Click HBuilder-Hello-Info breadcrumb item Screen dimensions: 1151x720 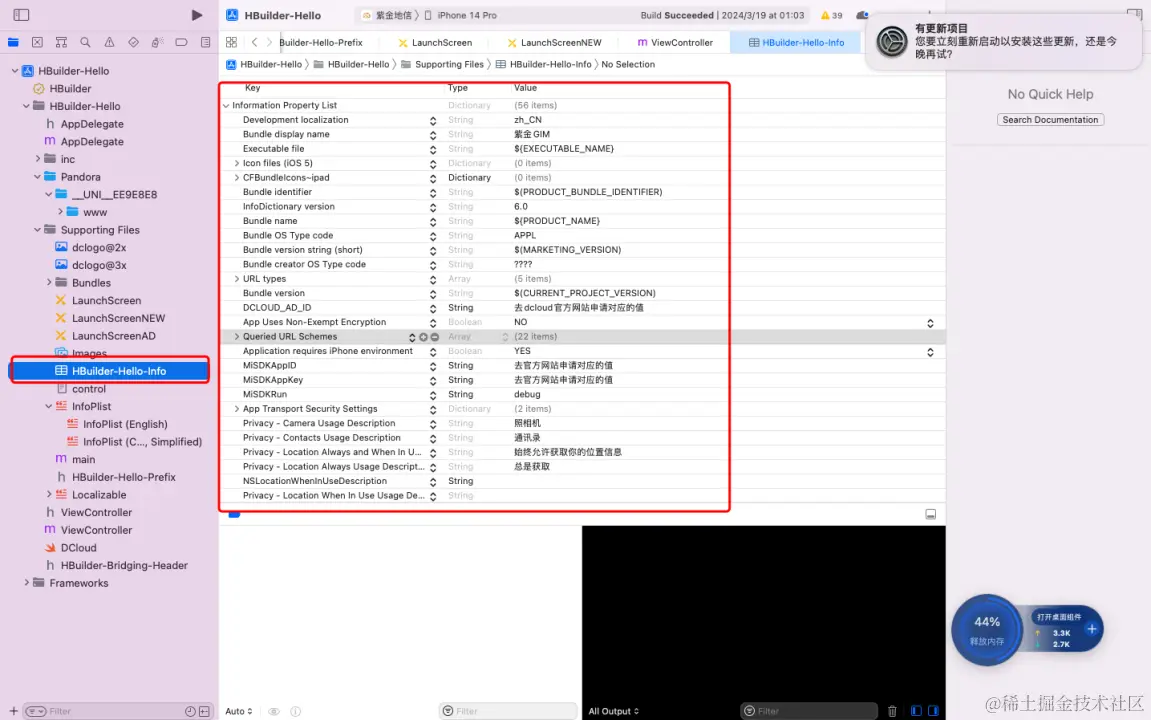(544, 65)
